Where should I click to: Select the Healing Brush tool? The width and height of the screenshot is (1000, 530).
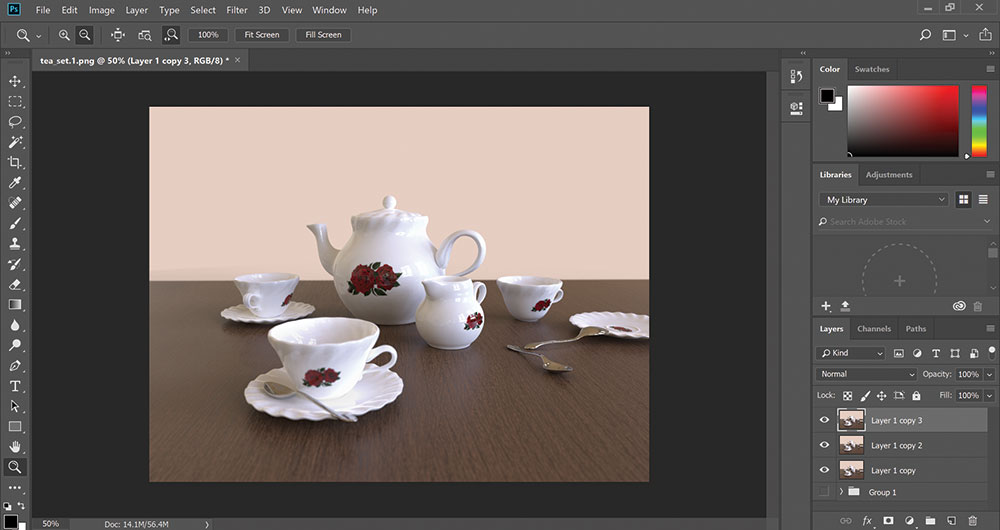click(x=15, y=203)
